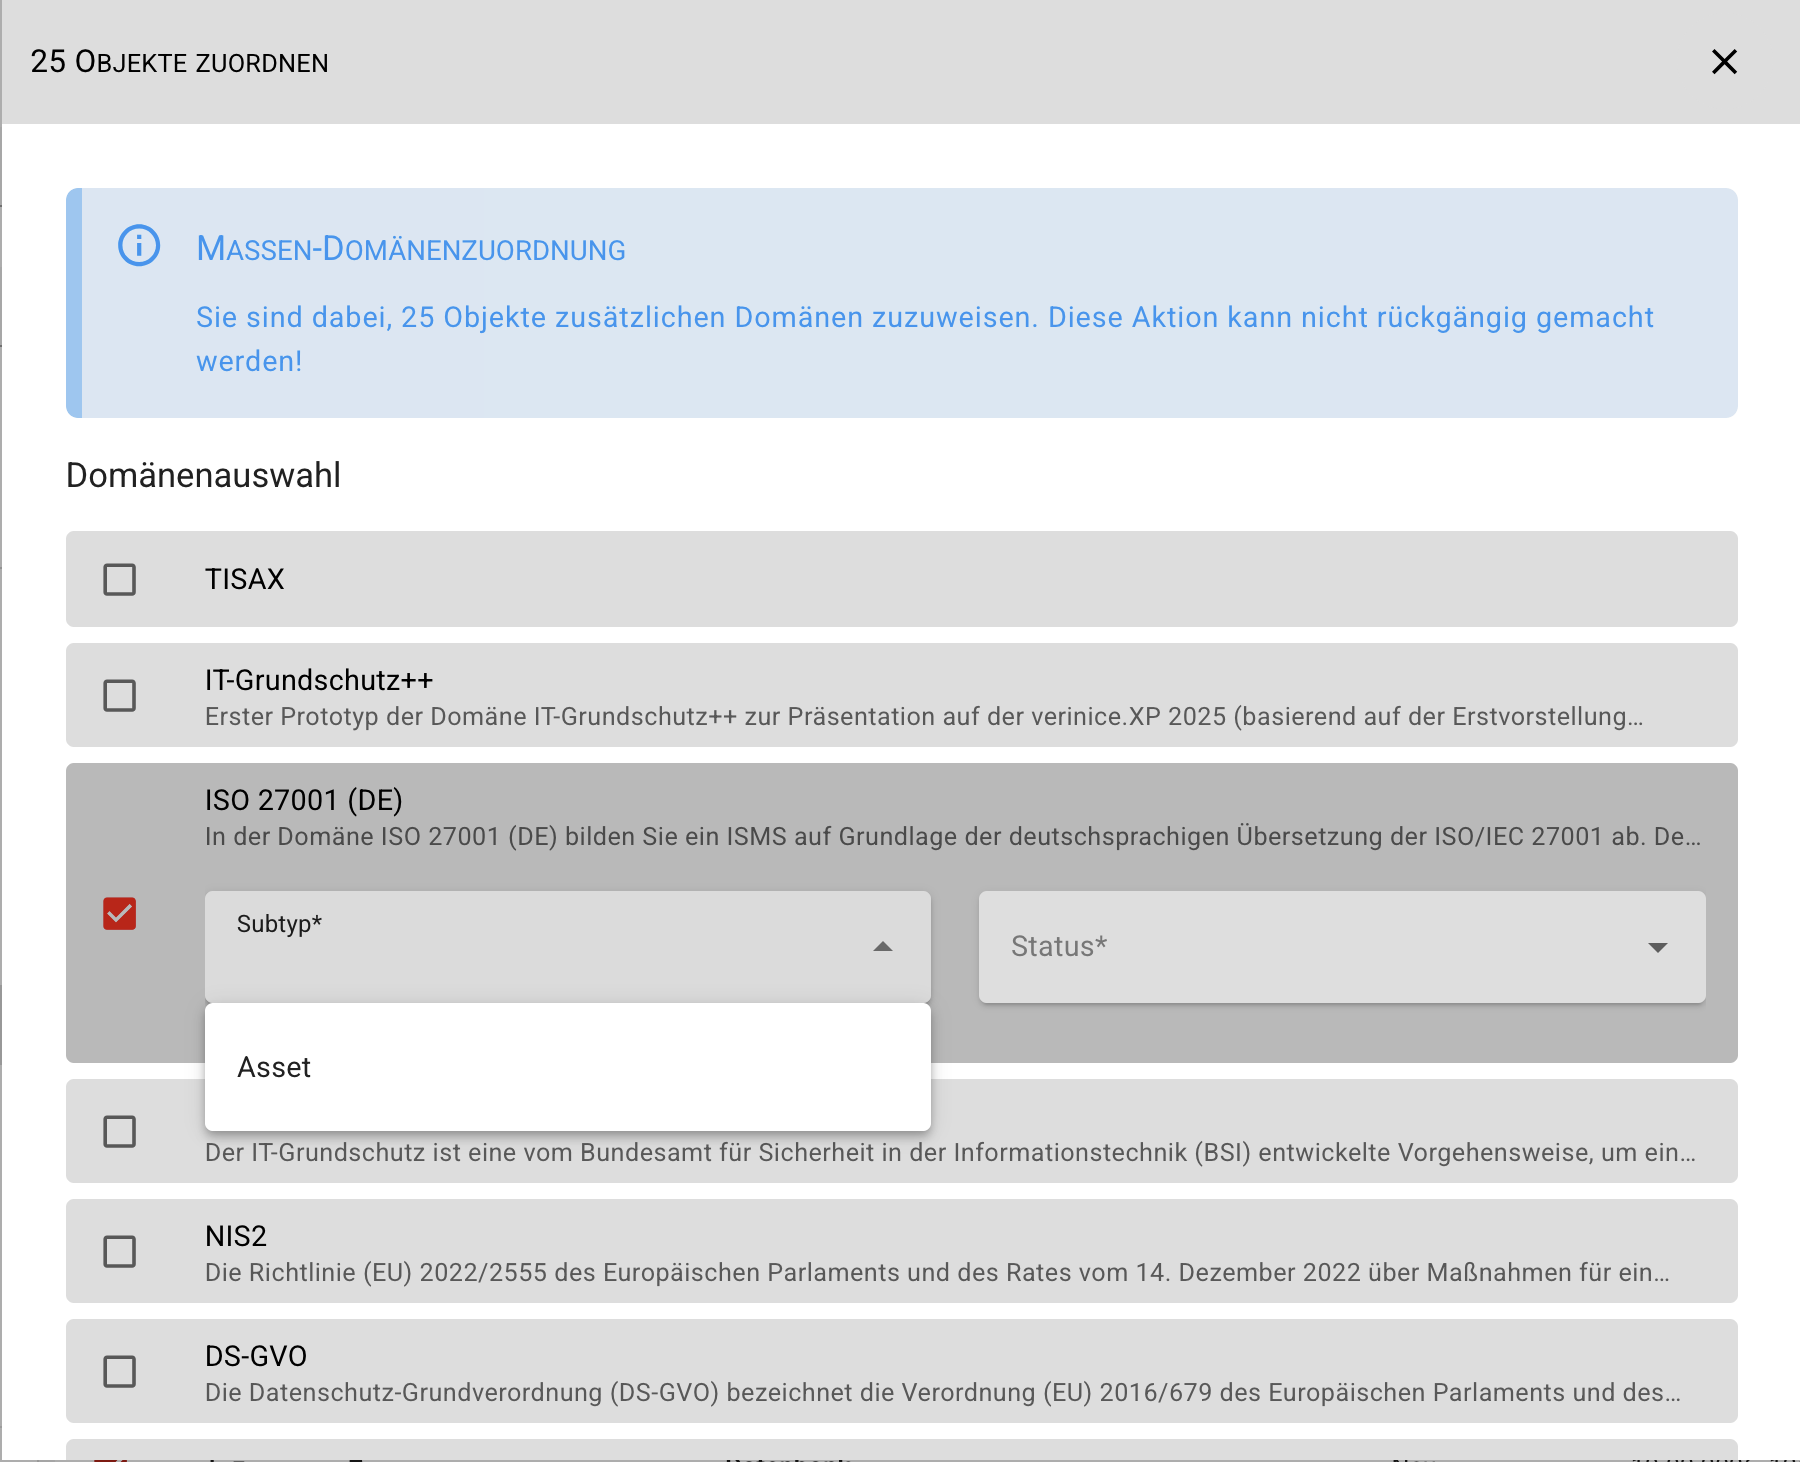Select the DS-GVO checkbox

point(120,1371)
